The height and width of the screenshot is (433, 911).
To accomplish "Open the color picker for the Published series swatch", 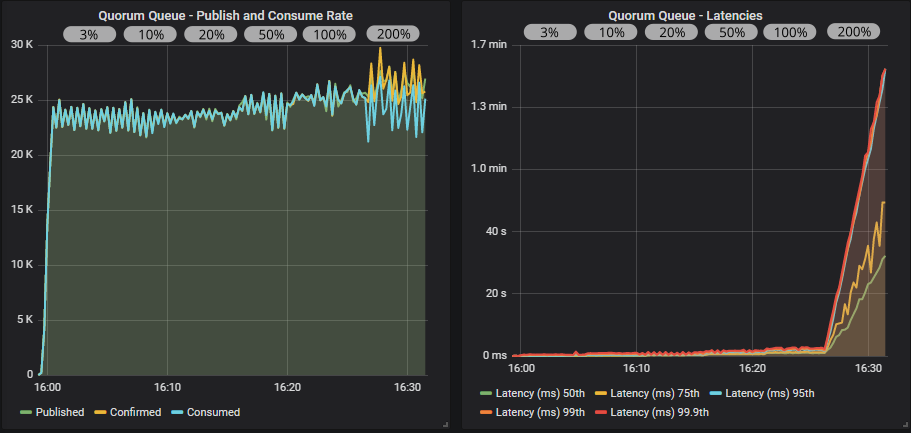I will tap(26, 412).
